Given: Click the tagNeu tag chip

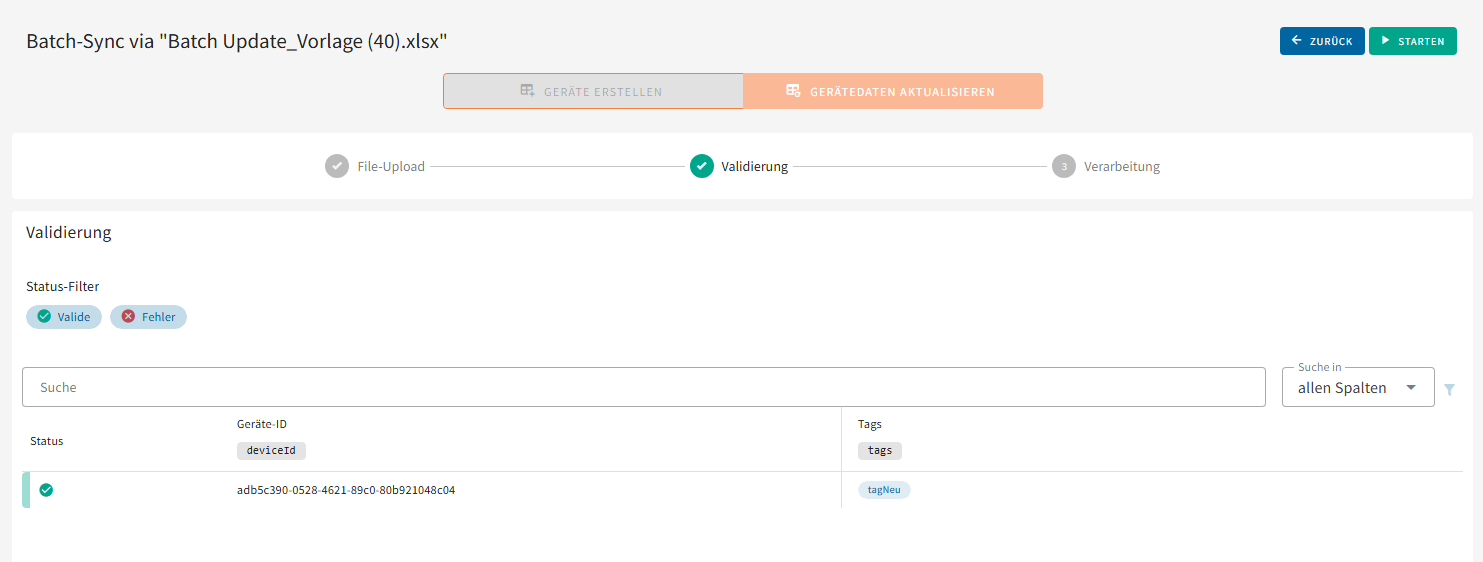Looking at the screenshot, I should point(884,490).
